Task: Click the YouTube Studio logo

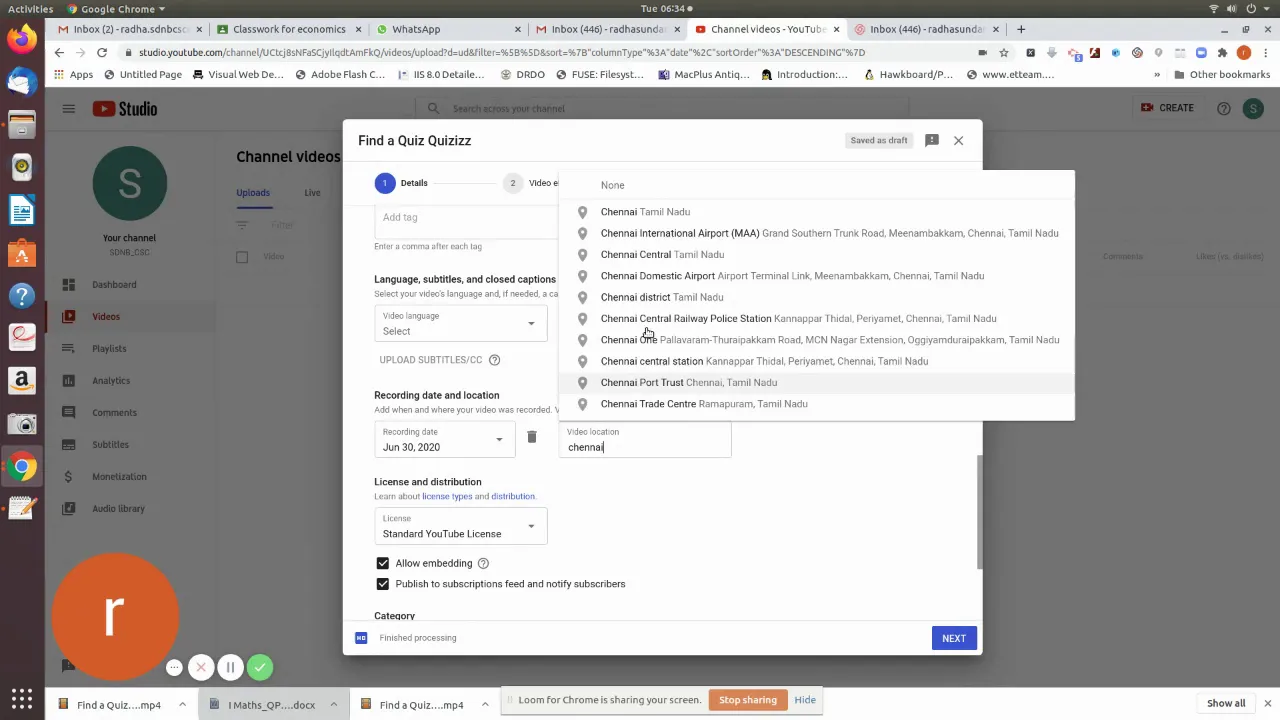Action: click(x=125, y=108)
